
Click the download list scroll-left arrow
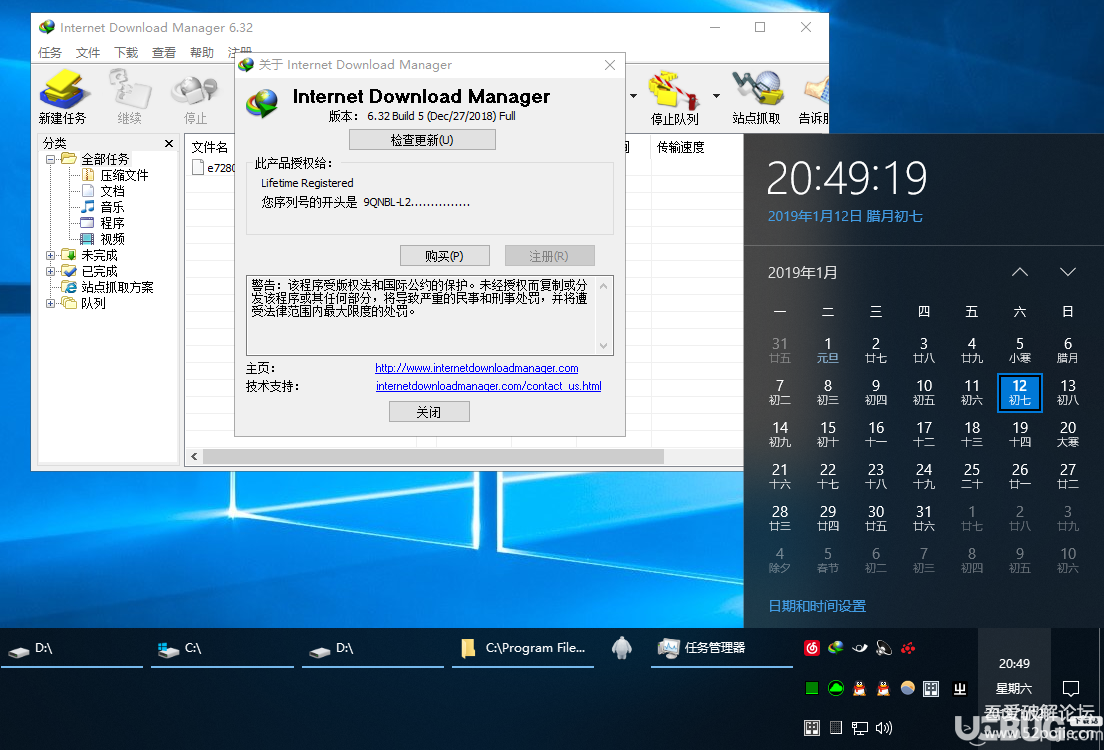(x=194, y=456)
